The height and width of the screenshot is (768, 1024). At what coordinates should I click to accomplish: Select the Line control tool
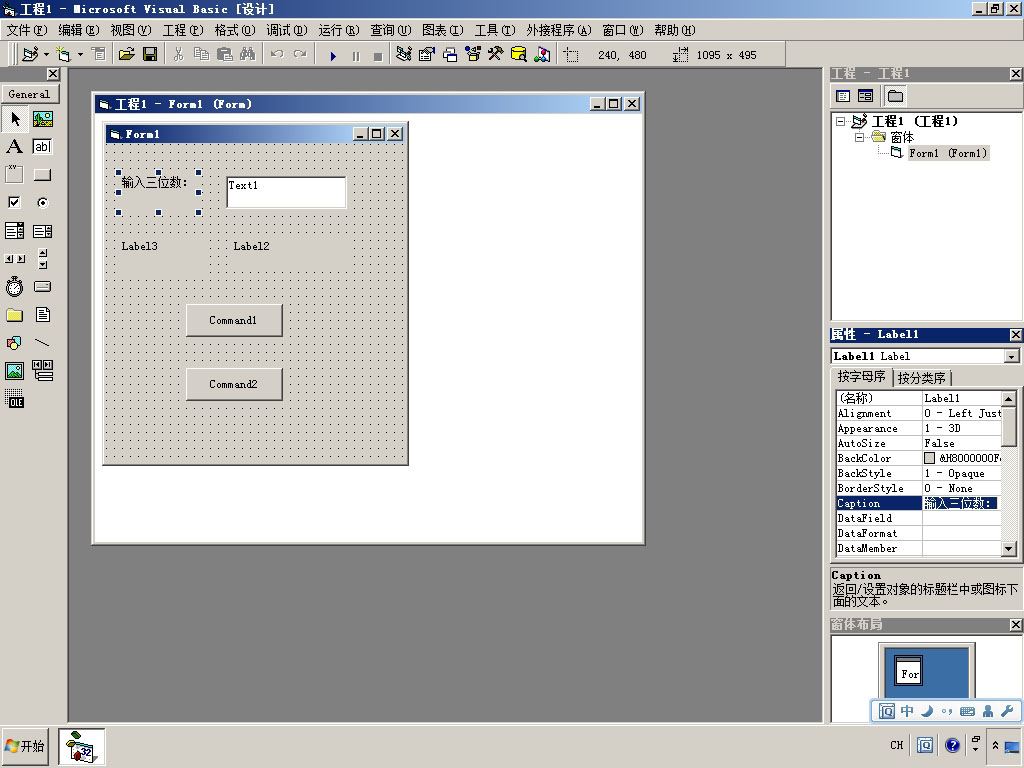pos(42,343)
